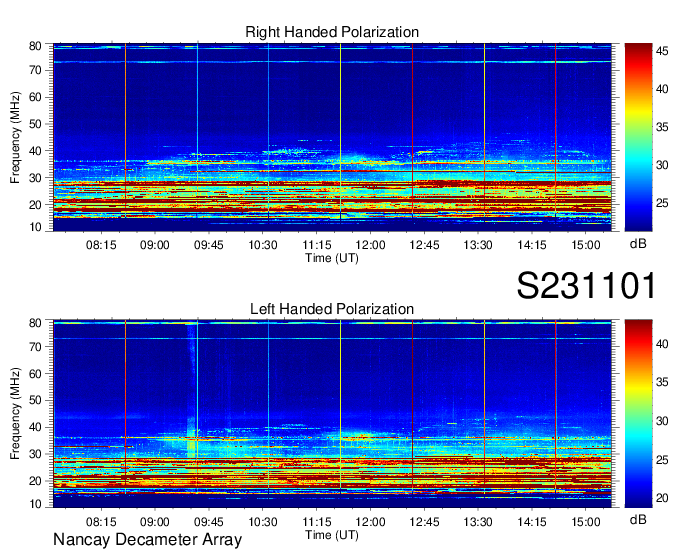This screenshot has height=552, width=680.
Task: Click the 80 MHz tick on Left Handed plot
Action: click(x=35, y=323)
